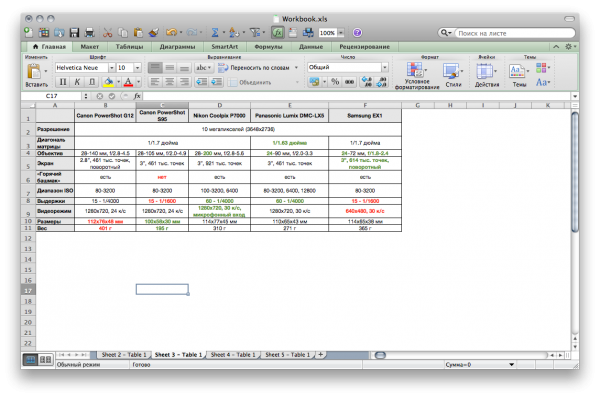Screen dimensions: 600x398
Task: Open number format 'Общий' dropdown
Action: (385, 67)
